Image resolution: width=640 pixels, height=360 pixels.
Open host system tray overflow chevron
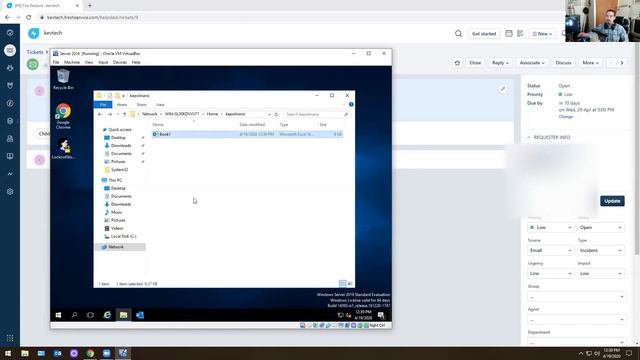click(x=580, y=353)
